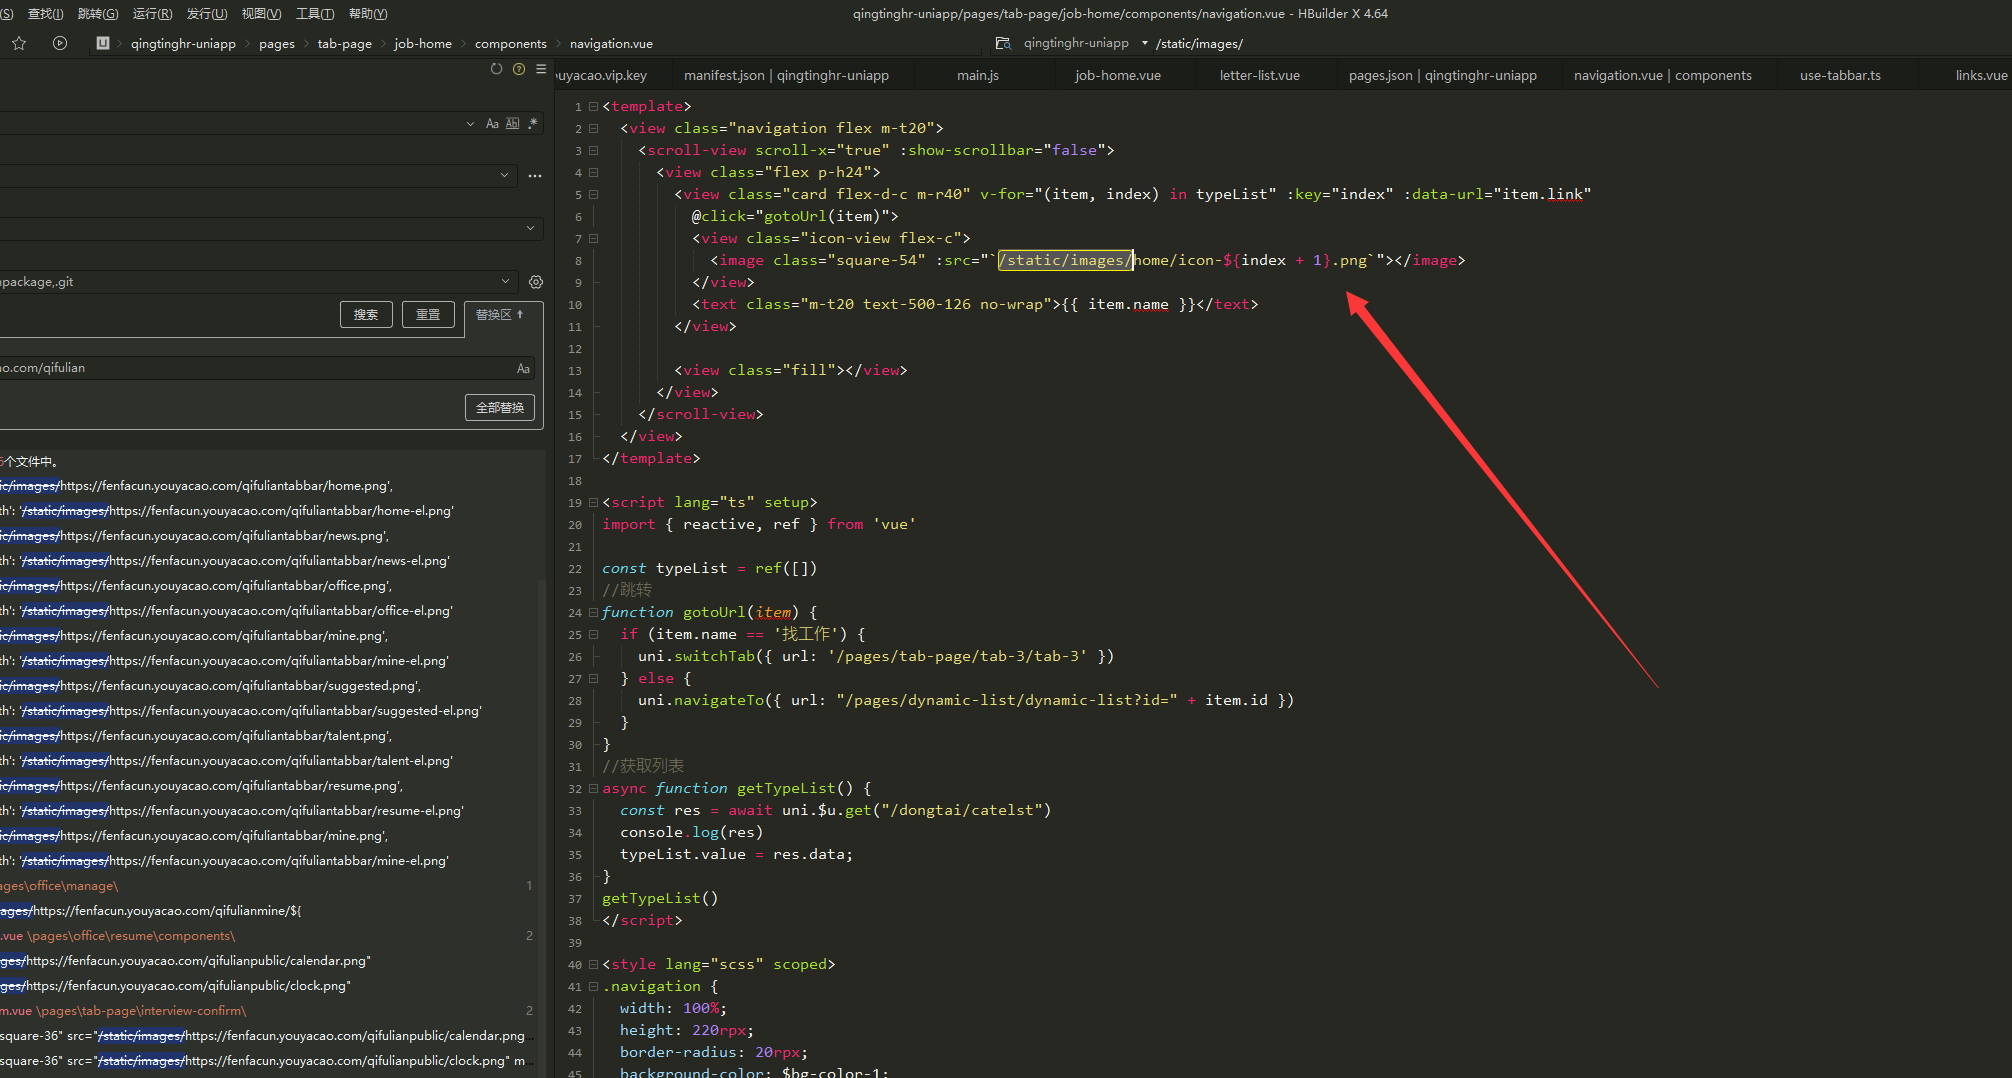2012x1078 pixels.
Task: Click search result qifuliantabbar/home.png
Action: click(x=196, y=486)
